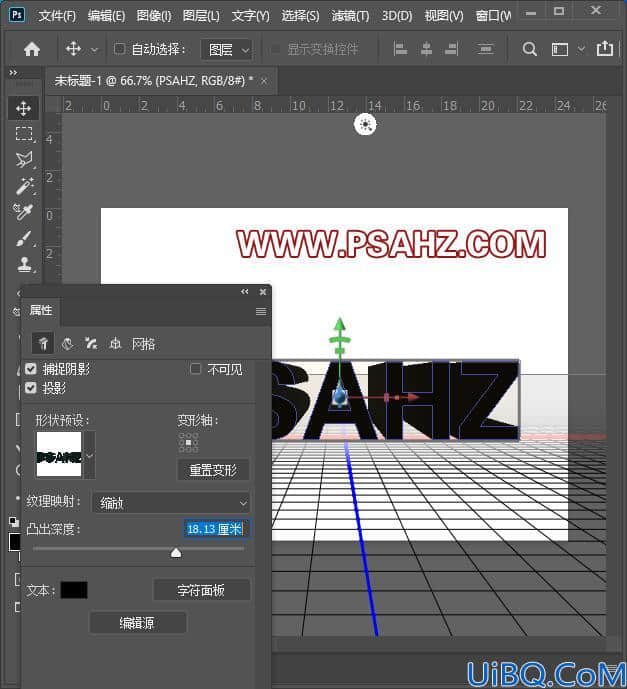Click align horizontal centers icon

pos(426,49)
